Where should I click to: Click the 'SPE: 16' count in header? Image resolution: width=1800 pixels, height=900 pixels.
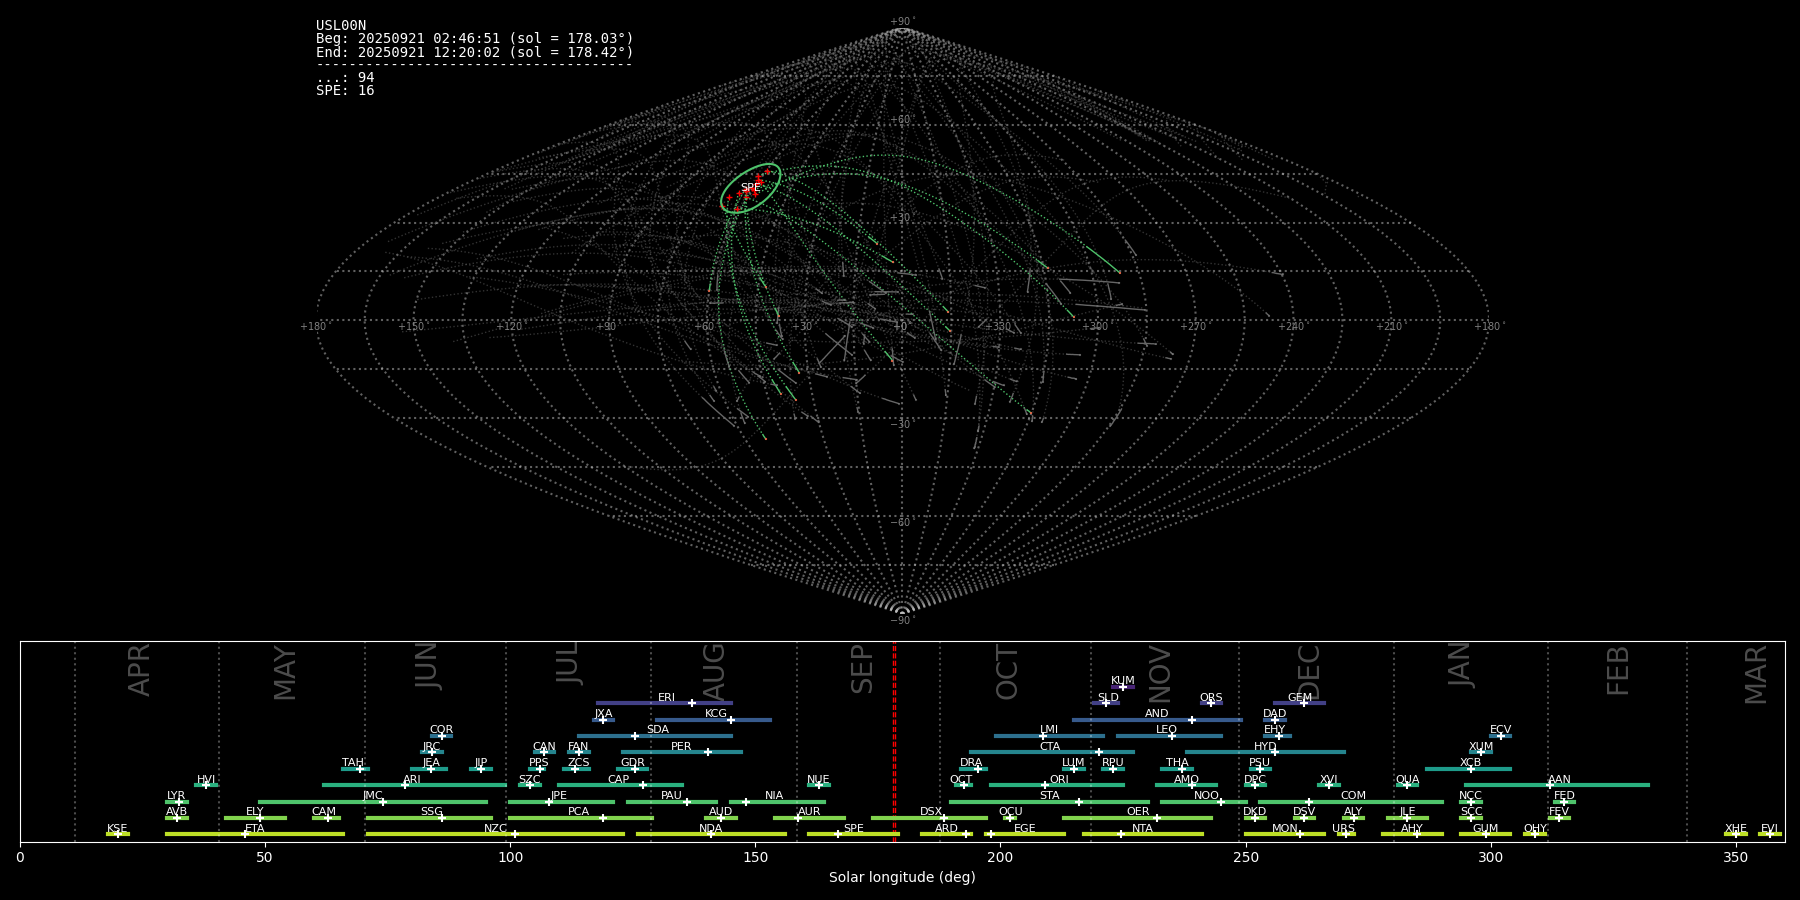pyautogui.click(x=345, y=91)
